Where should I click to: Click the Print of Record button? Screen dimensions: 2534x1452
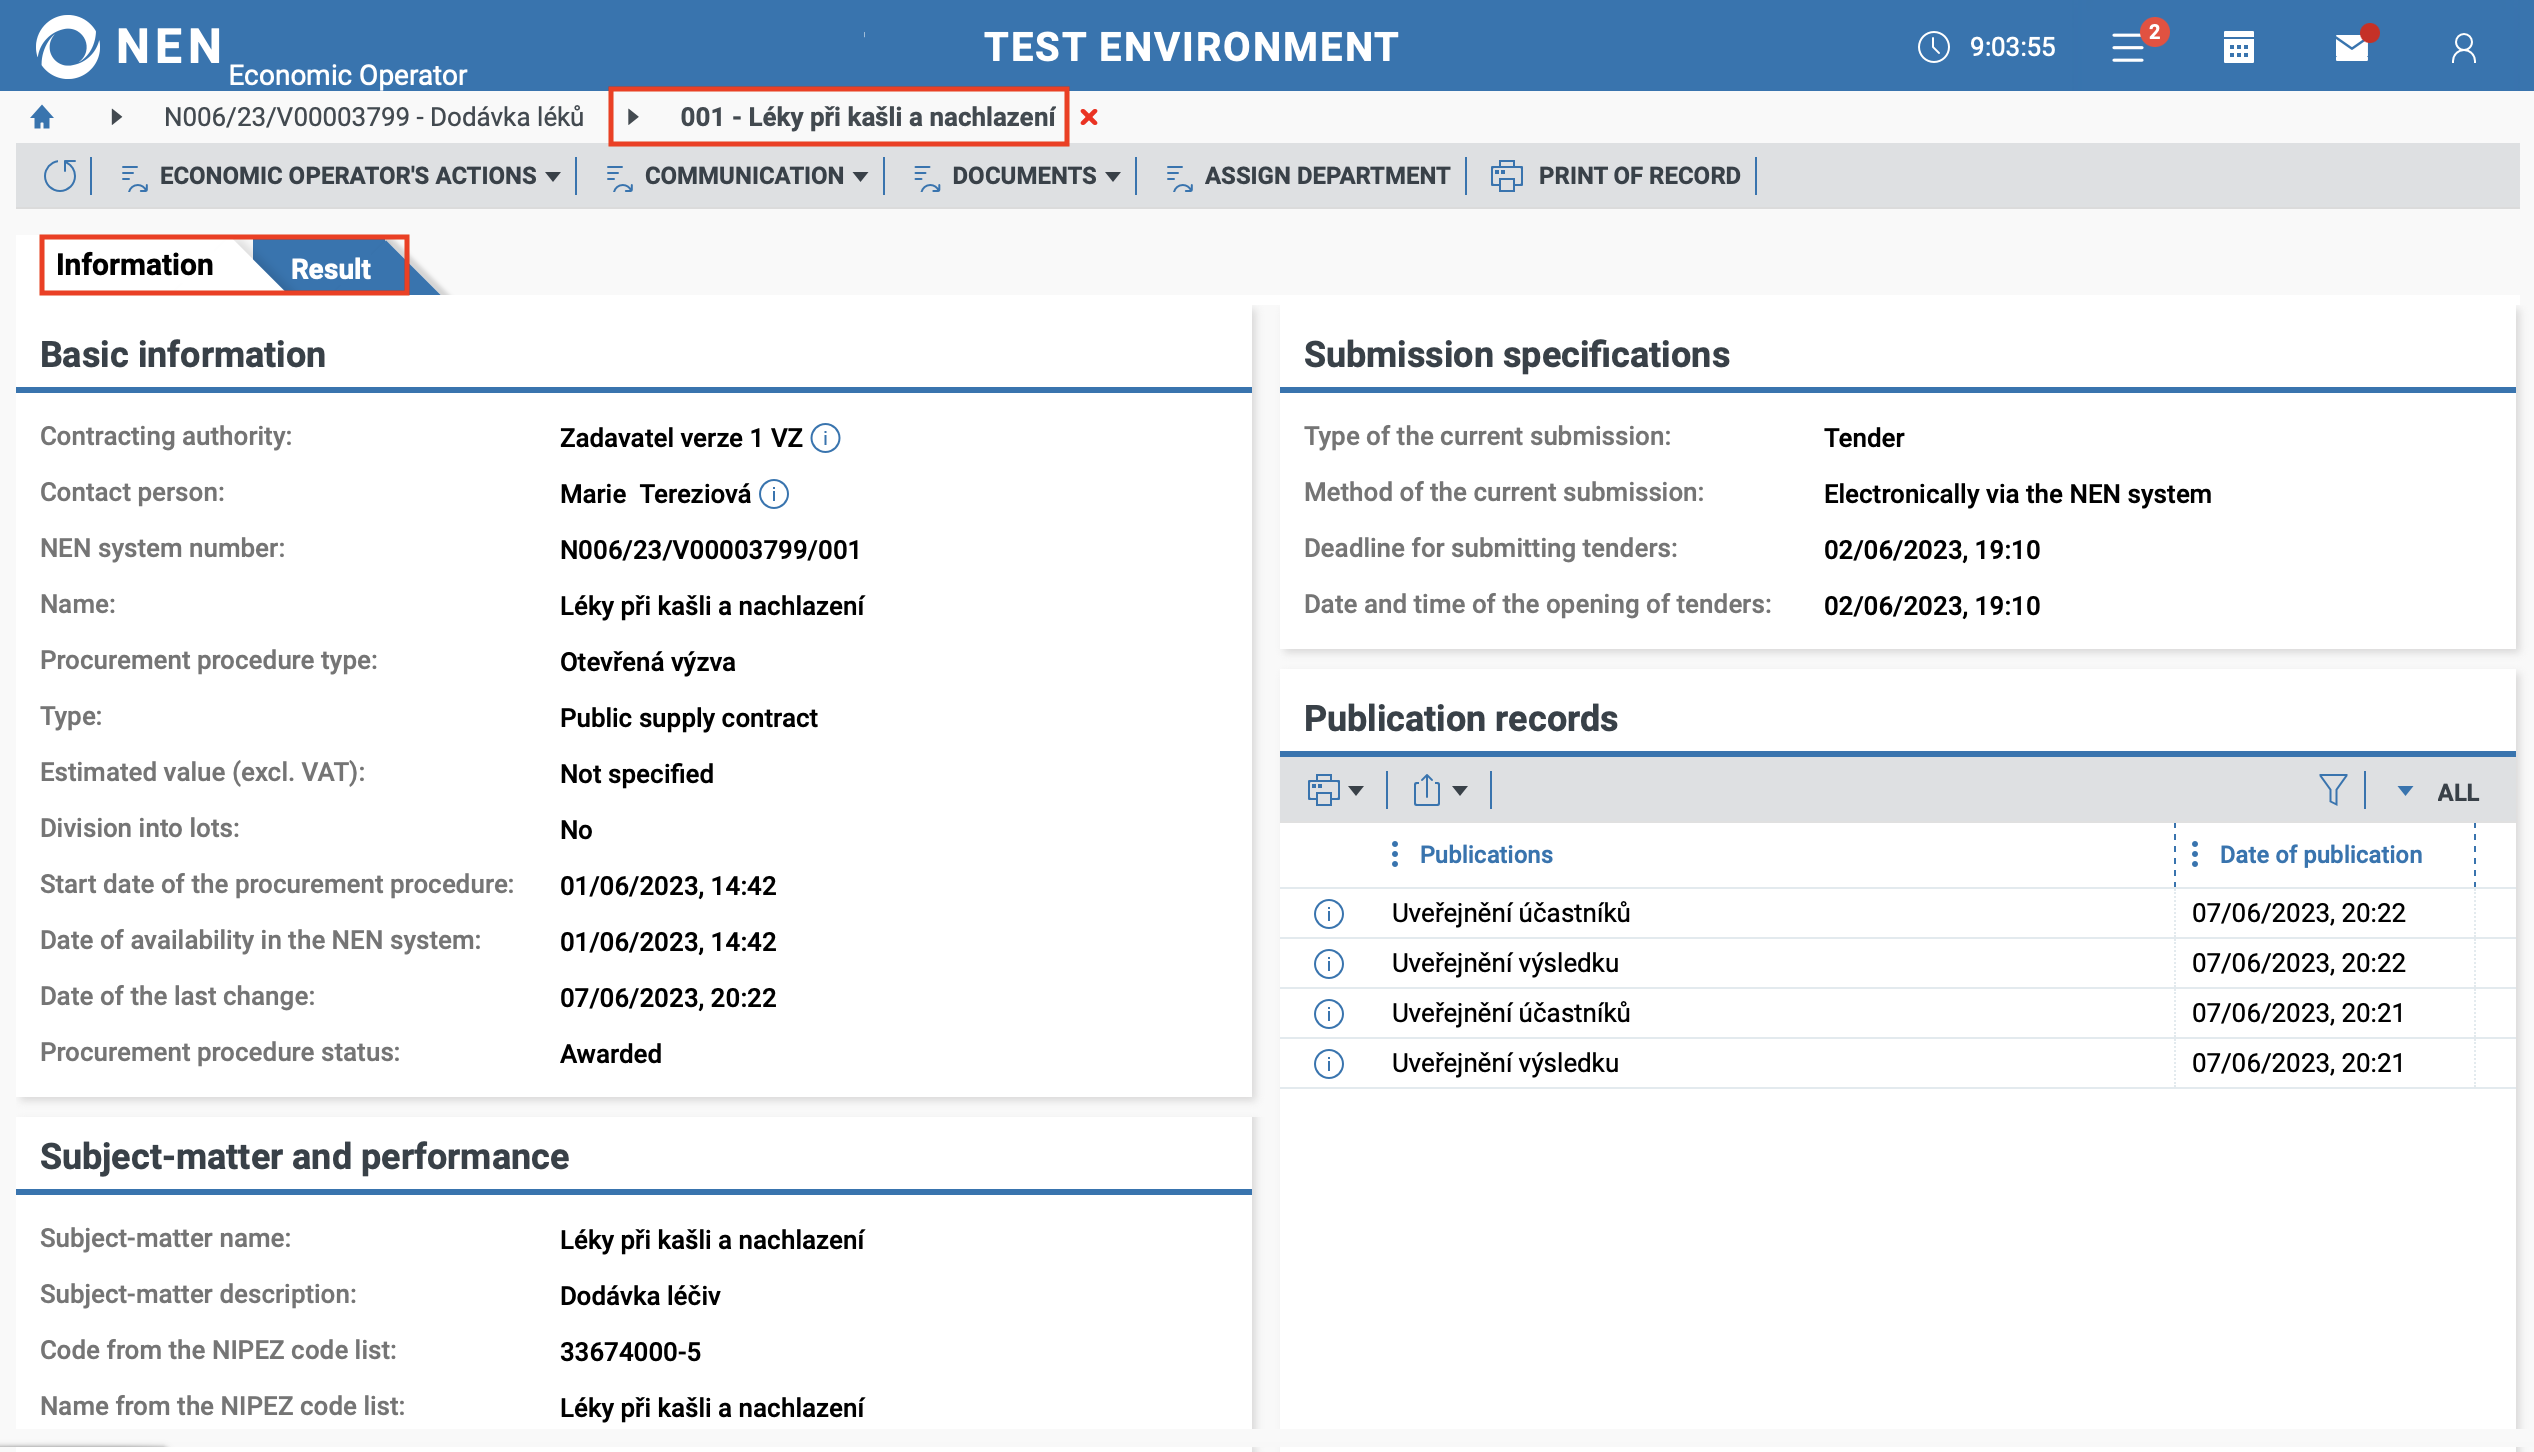1616,176
